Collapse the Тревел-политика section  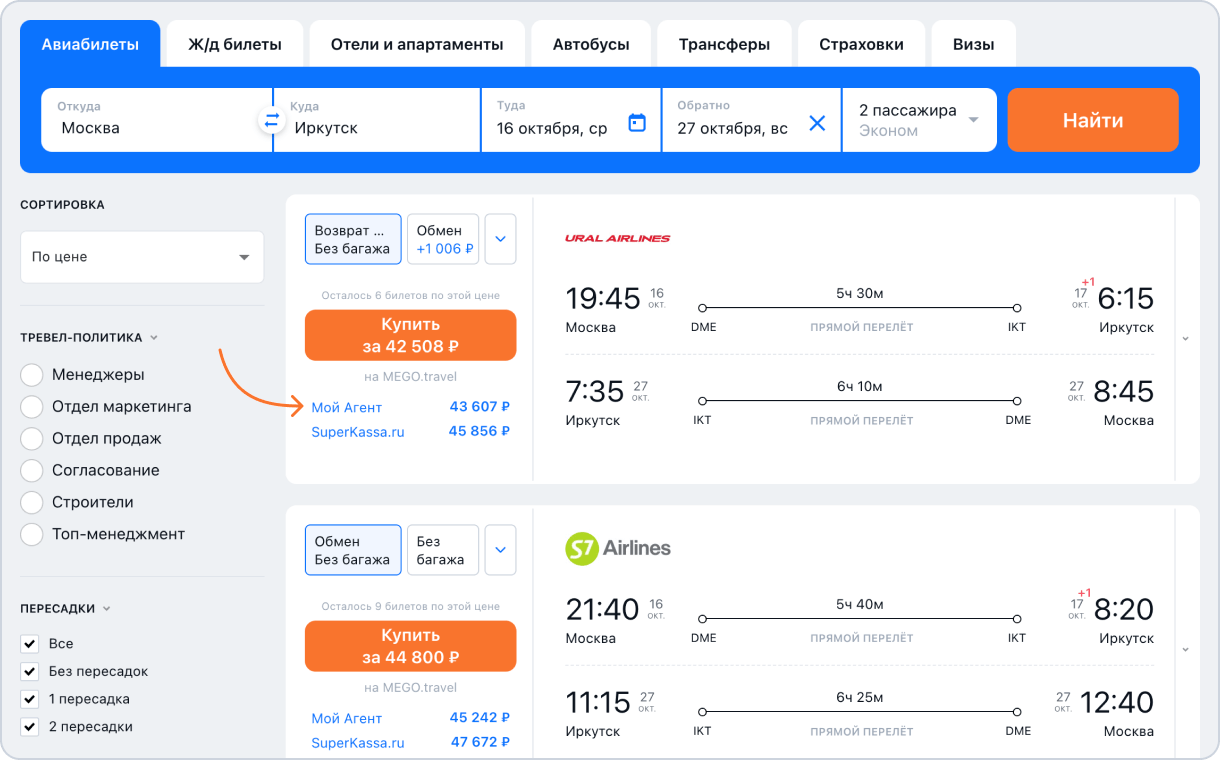(x=154, y=338)
